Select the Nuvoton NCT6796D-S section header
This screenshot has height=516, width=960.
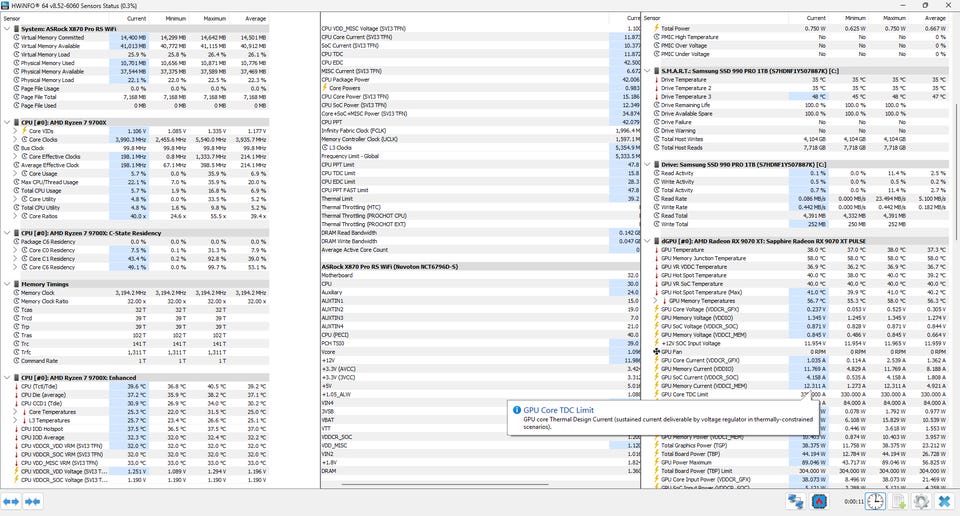[x=481, y=267]
